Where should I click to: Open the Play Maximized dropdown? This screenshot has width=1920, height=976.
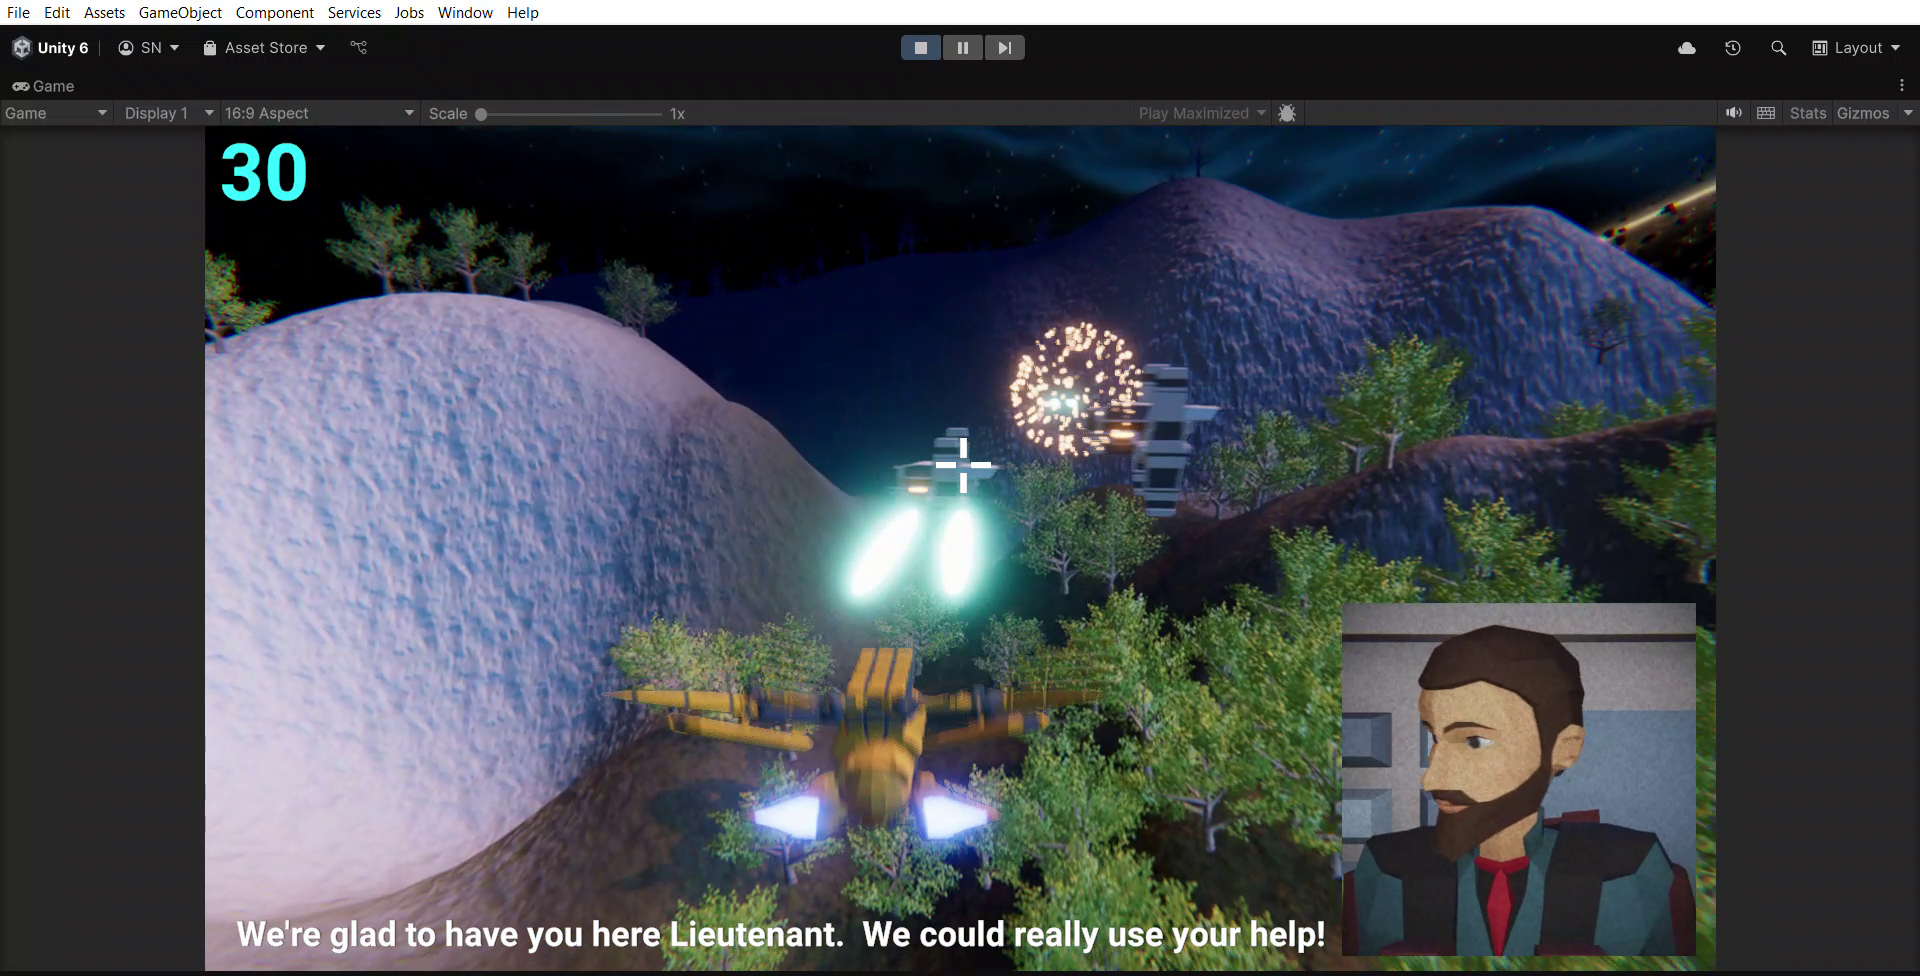point(1201,113)
